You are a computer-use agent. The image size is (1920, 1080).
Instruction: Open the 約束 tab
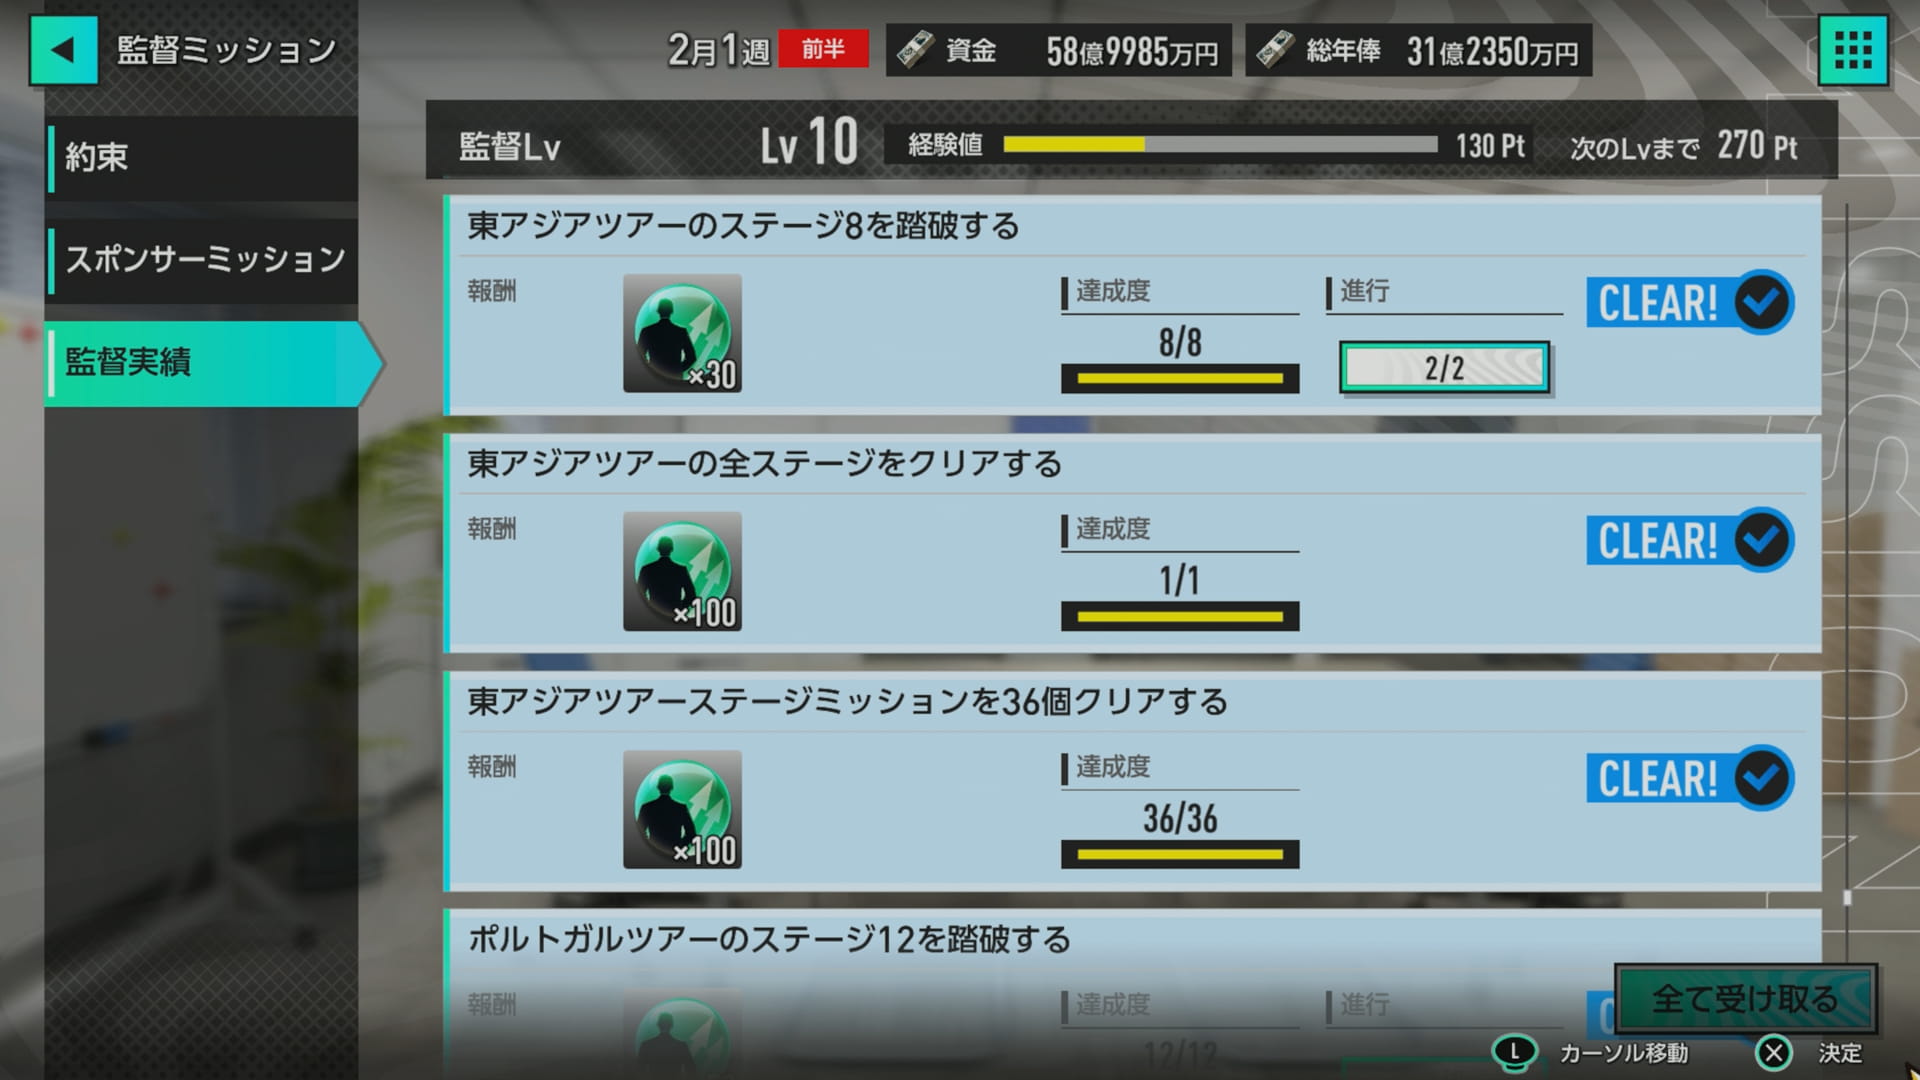click(x=202, y=158)
